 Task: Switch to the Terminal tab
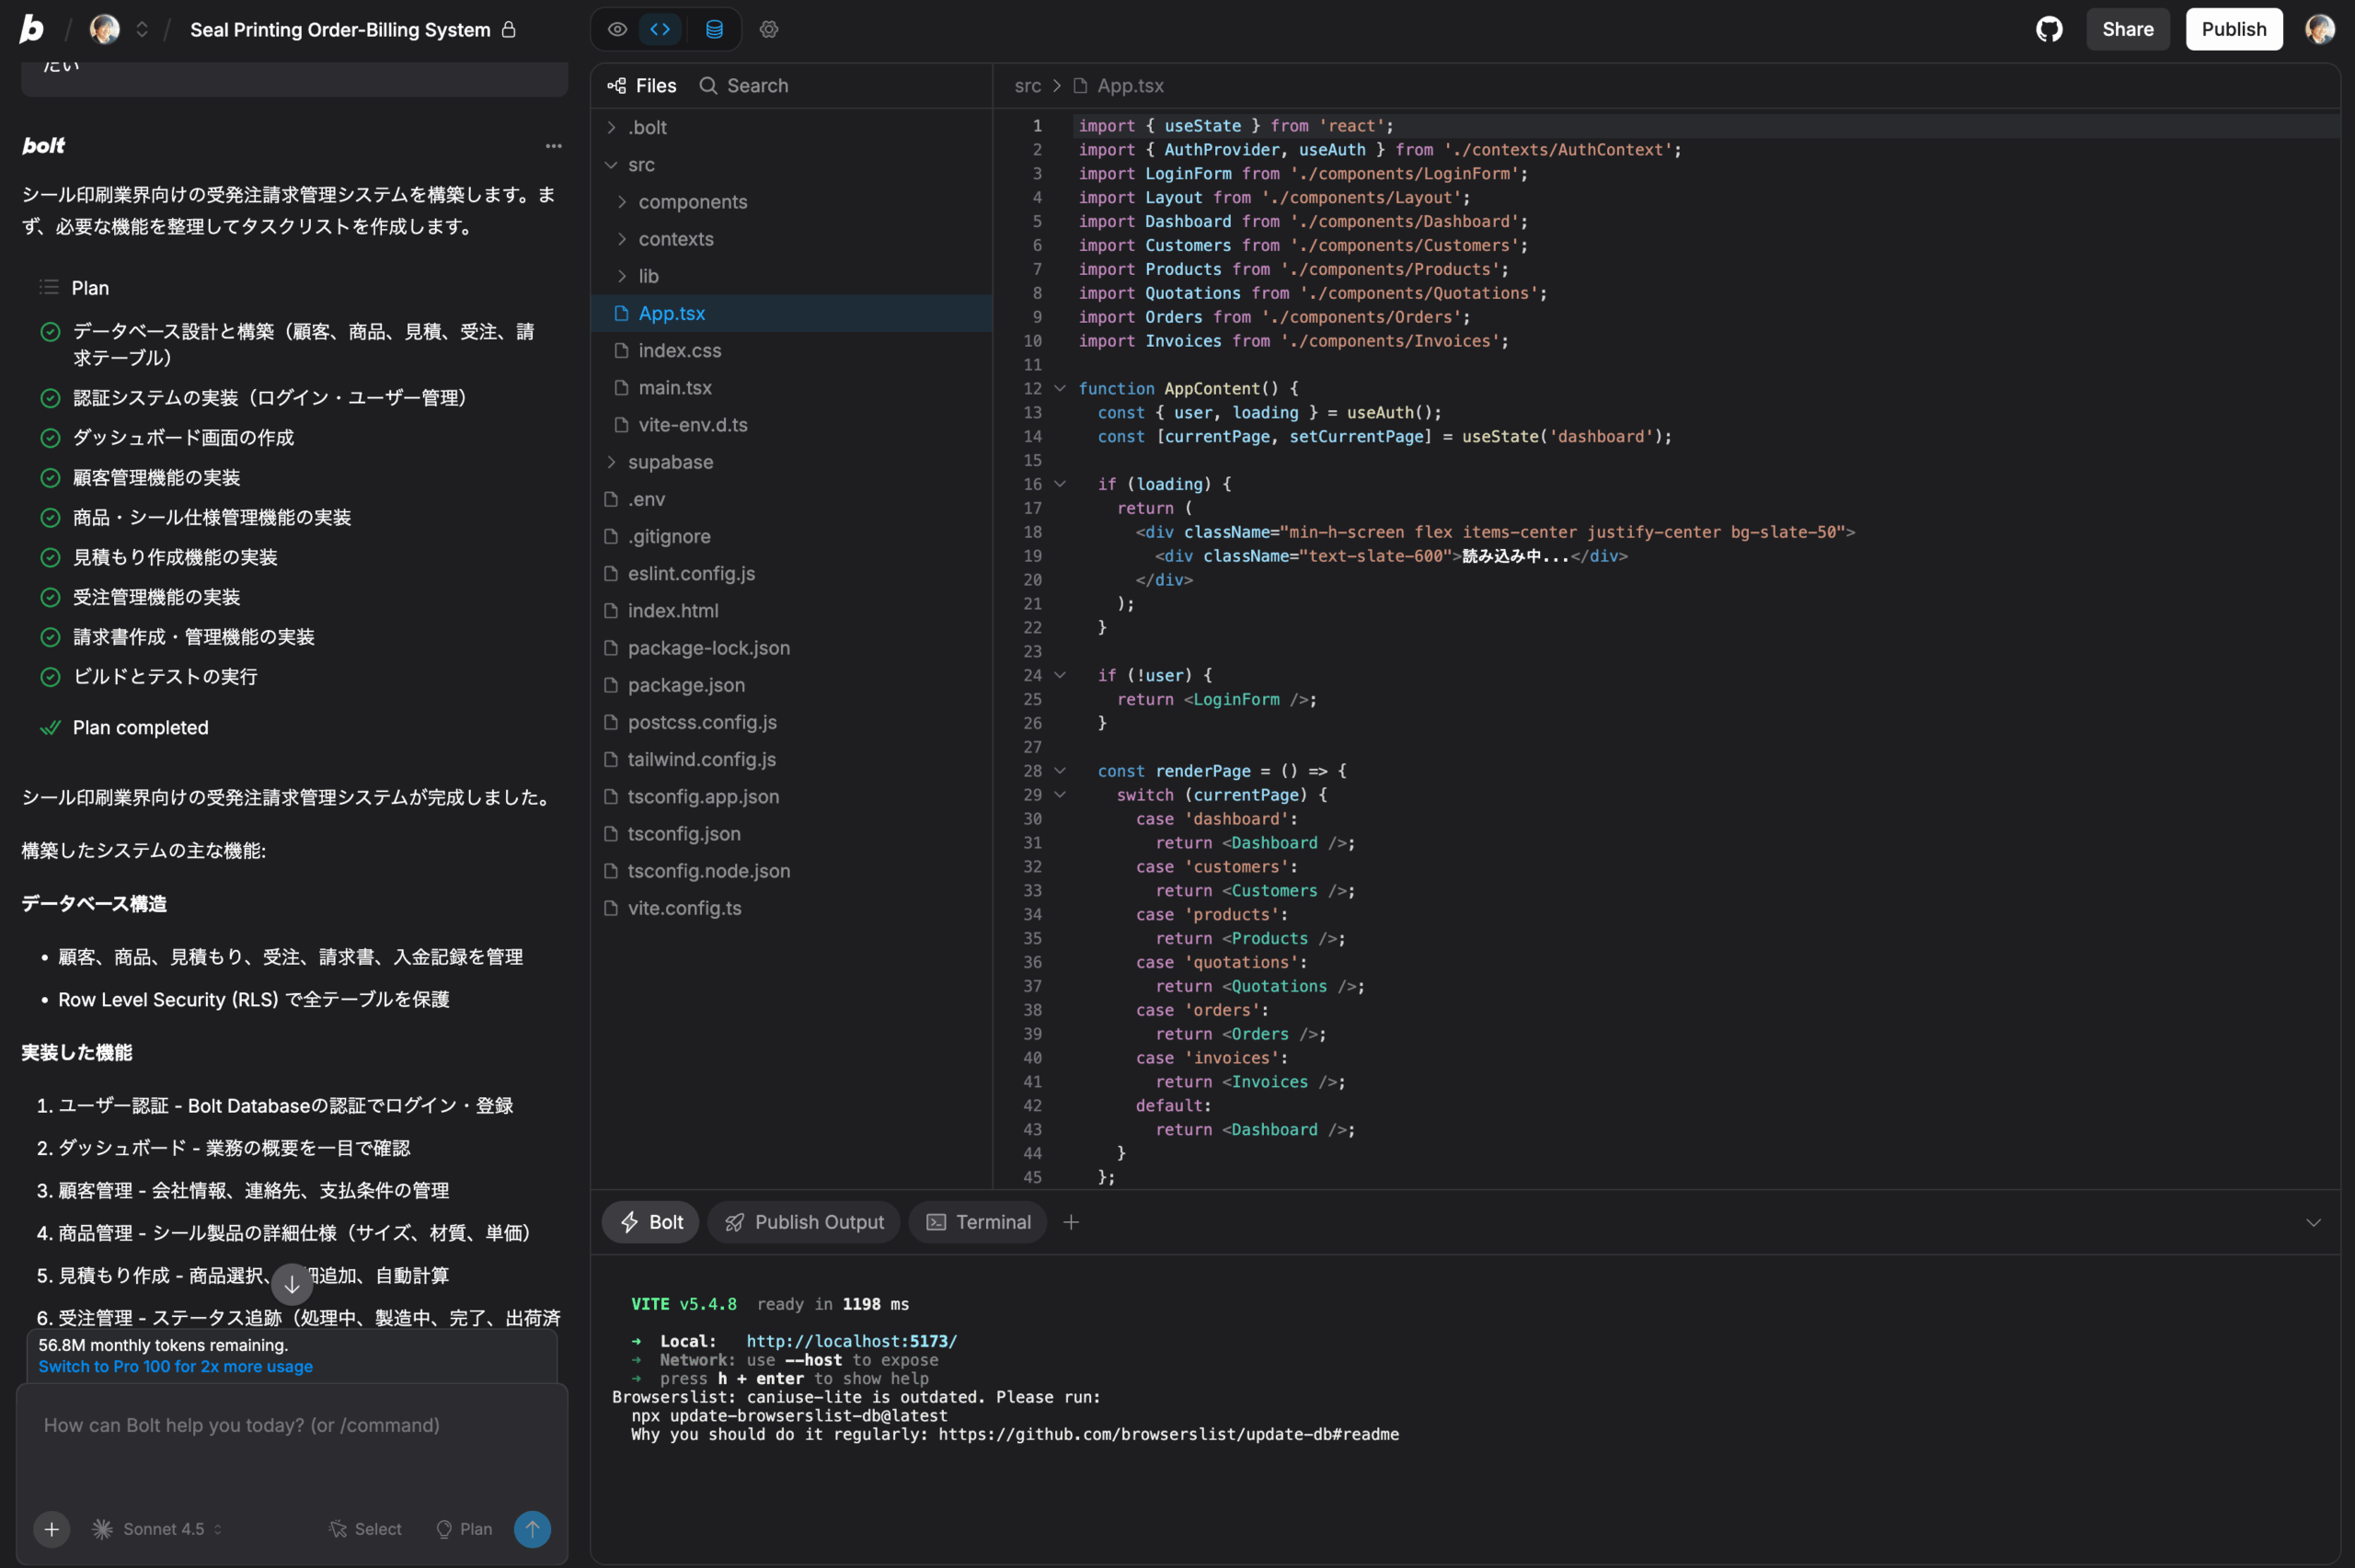[x=978, y=1222]
